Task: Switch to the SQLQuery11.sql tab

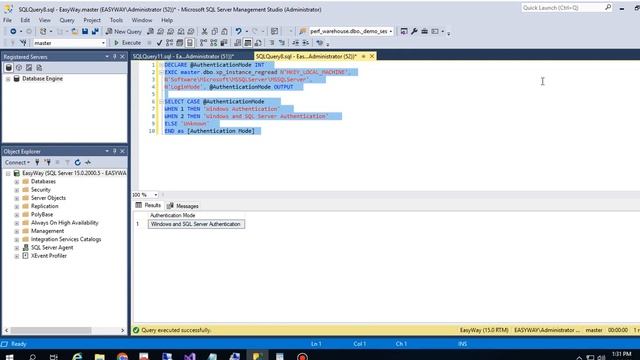Action: point(183,56)
